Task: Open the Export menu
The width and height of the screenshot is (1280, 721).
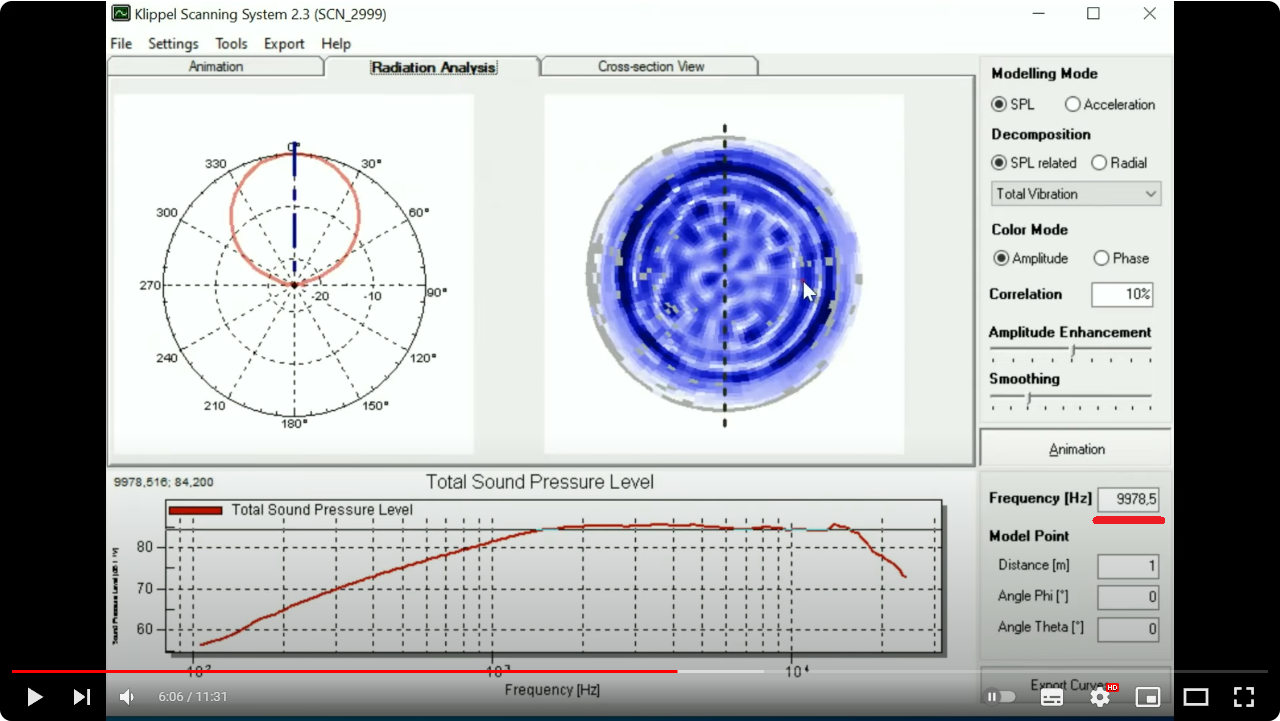Action: pyautogui.click(x=284, y=44)
